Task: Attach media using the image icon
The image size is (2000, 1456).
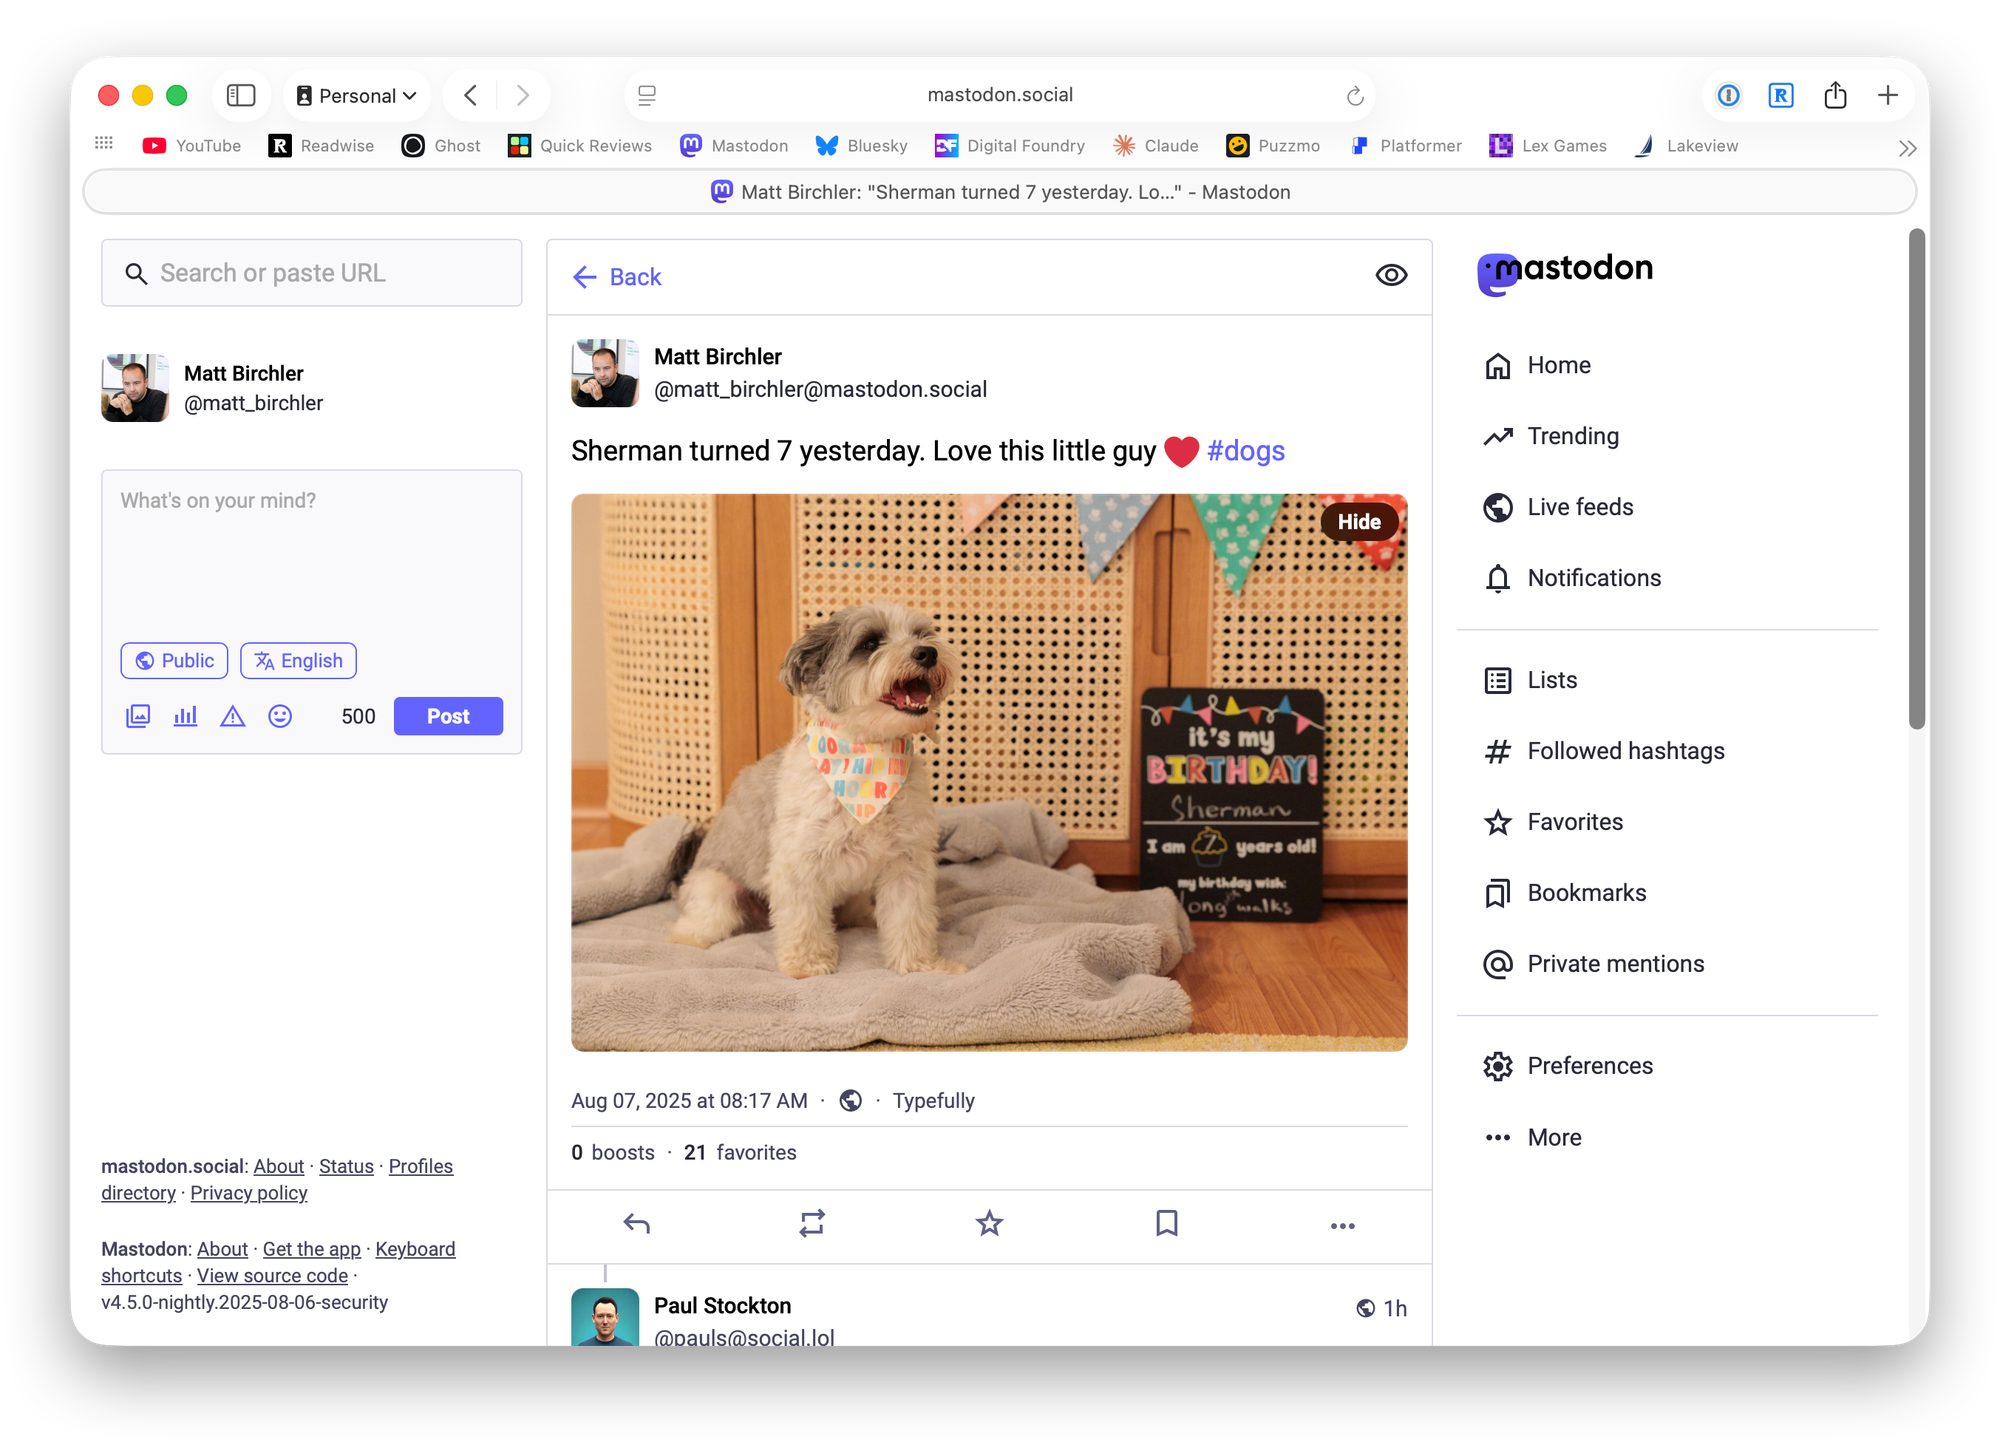Action: pos(138,716)
